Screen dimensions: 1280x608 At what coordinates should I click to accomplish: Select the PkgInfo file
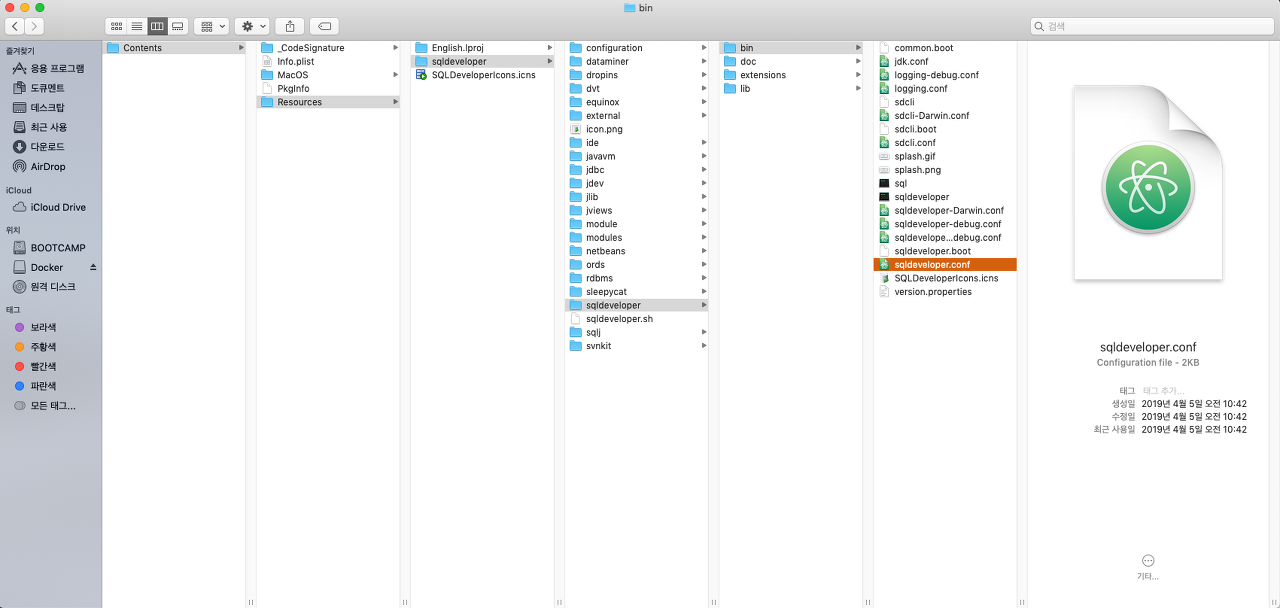click(328, 88)
